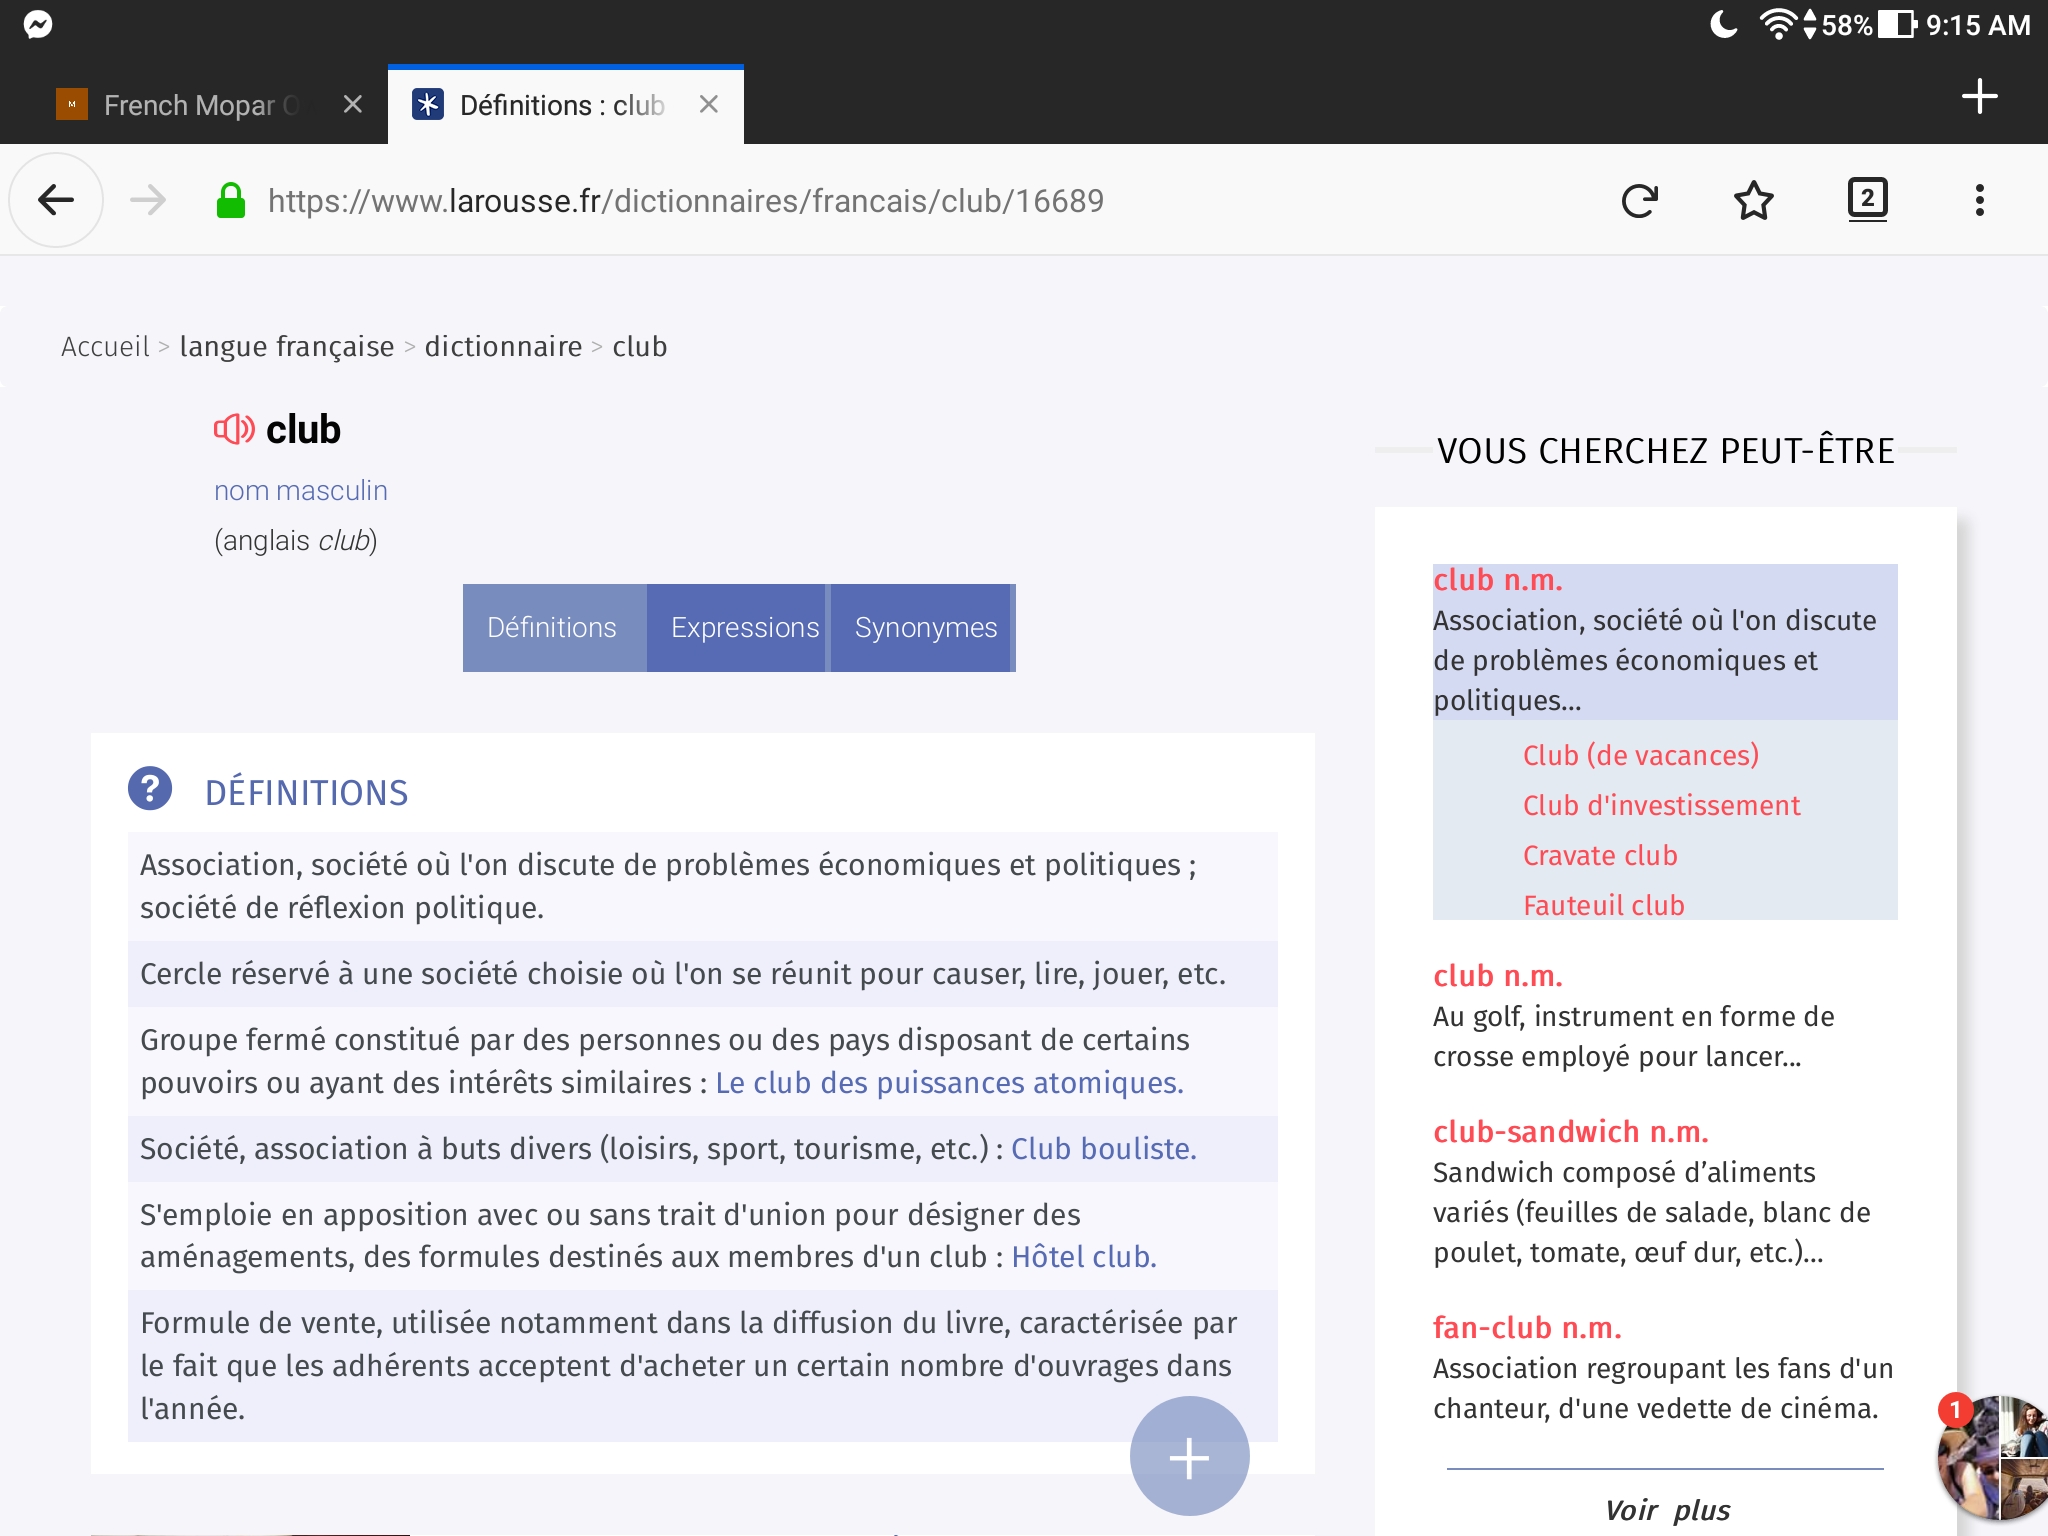Switch to the Synonymes tab
The width and height of the screenshot is (2048, 1536).
click(x=925, y=628)
